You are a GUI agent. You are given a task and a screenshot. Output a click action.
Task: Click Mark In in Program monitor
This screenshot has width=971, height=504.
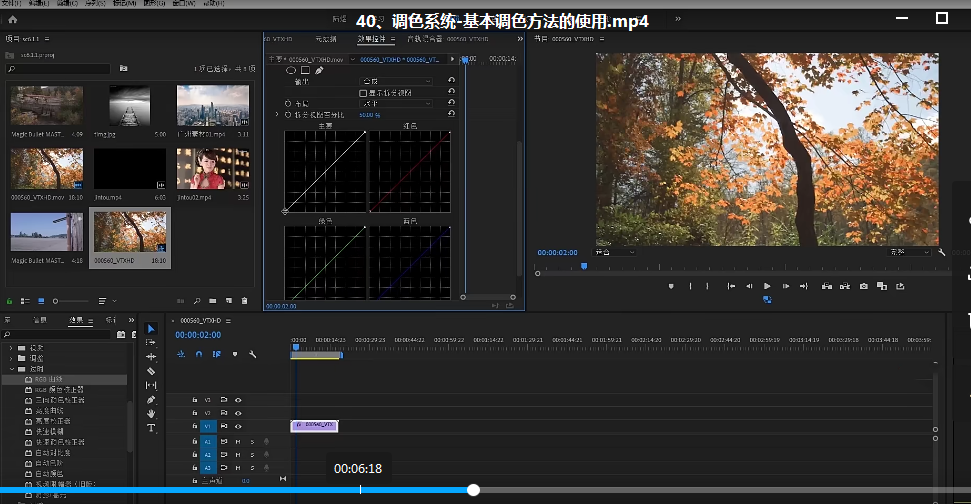point(690,286)
